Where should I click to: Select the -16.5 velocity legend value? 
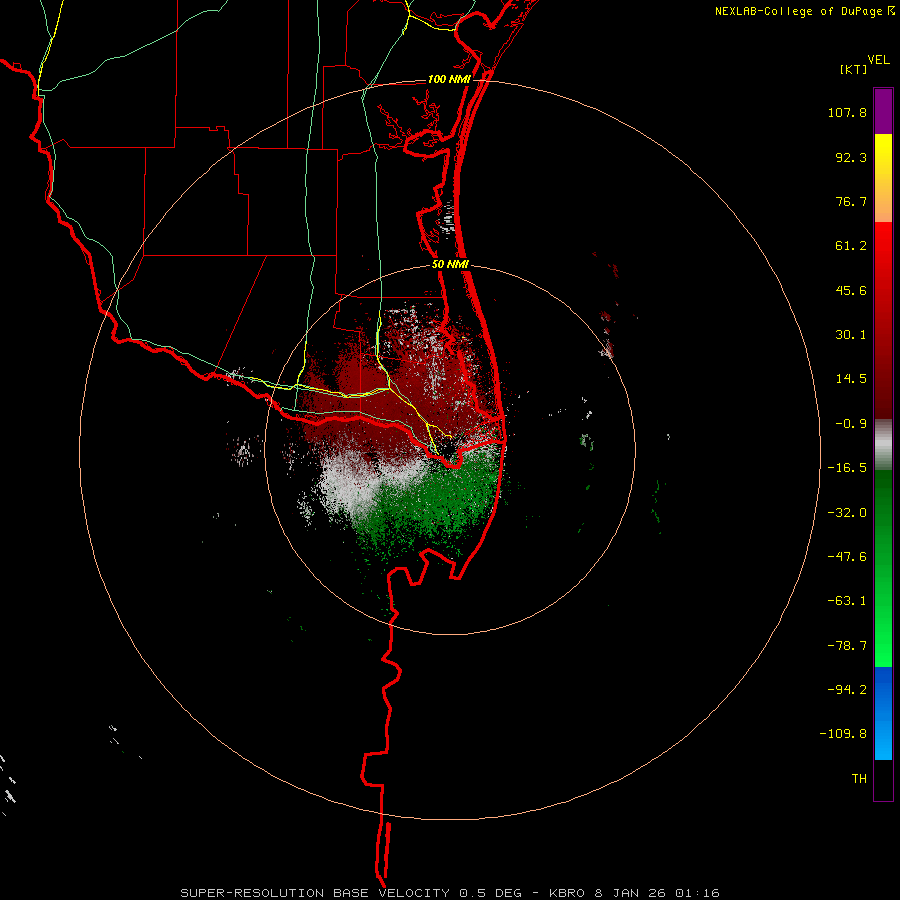(847, 468)
